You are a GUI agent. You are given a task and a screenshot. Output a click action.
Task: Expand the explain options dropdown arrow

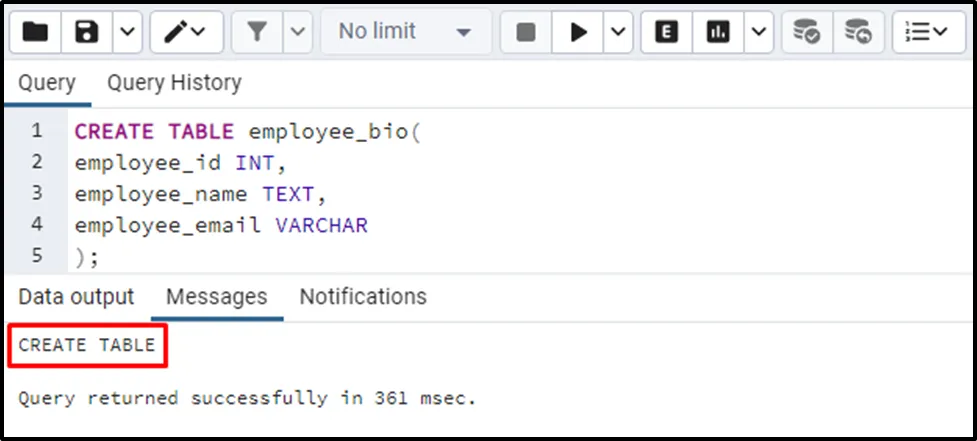tap(758, 32)
